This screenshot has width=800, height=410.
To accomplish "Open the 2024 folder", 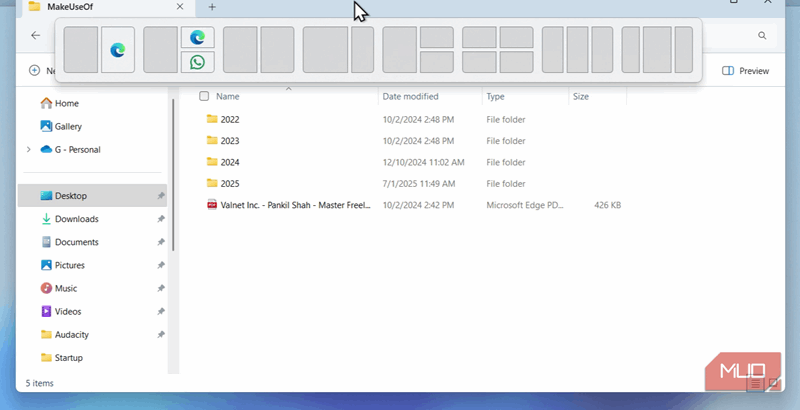I will pos(230,162).
